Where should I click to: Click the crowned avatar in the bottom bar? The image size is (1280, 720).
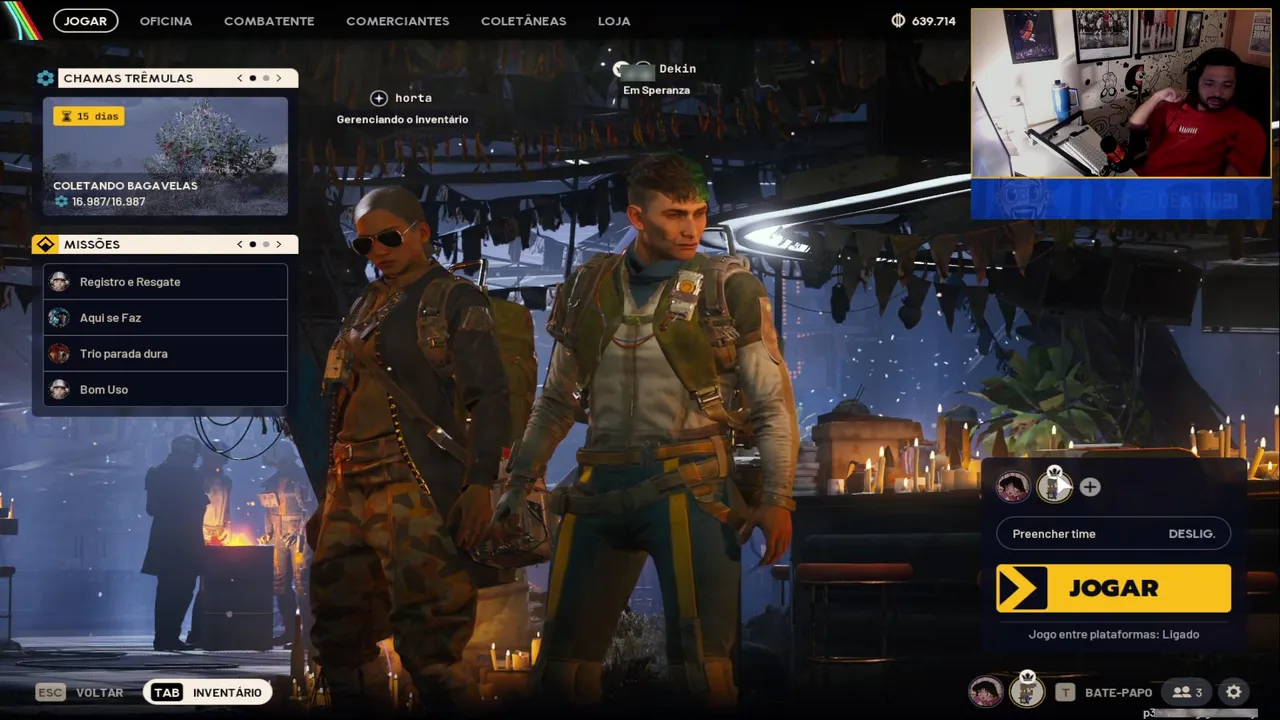1026,690
